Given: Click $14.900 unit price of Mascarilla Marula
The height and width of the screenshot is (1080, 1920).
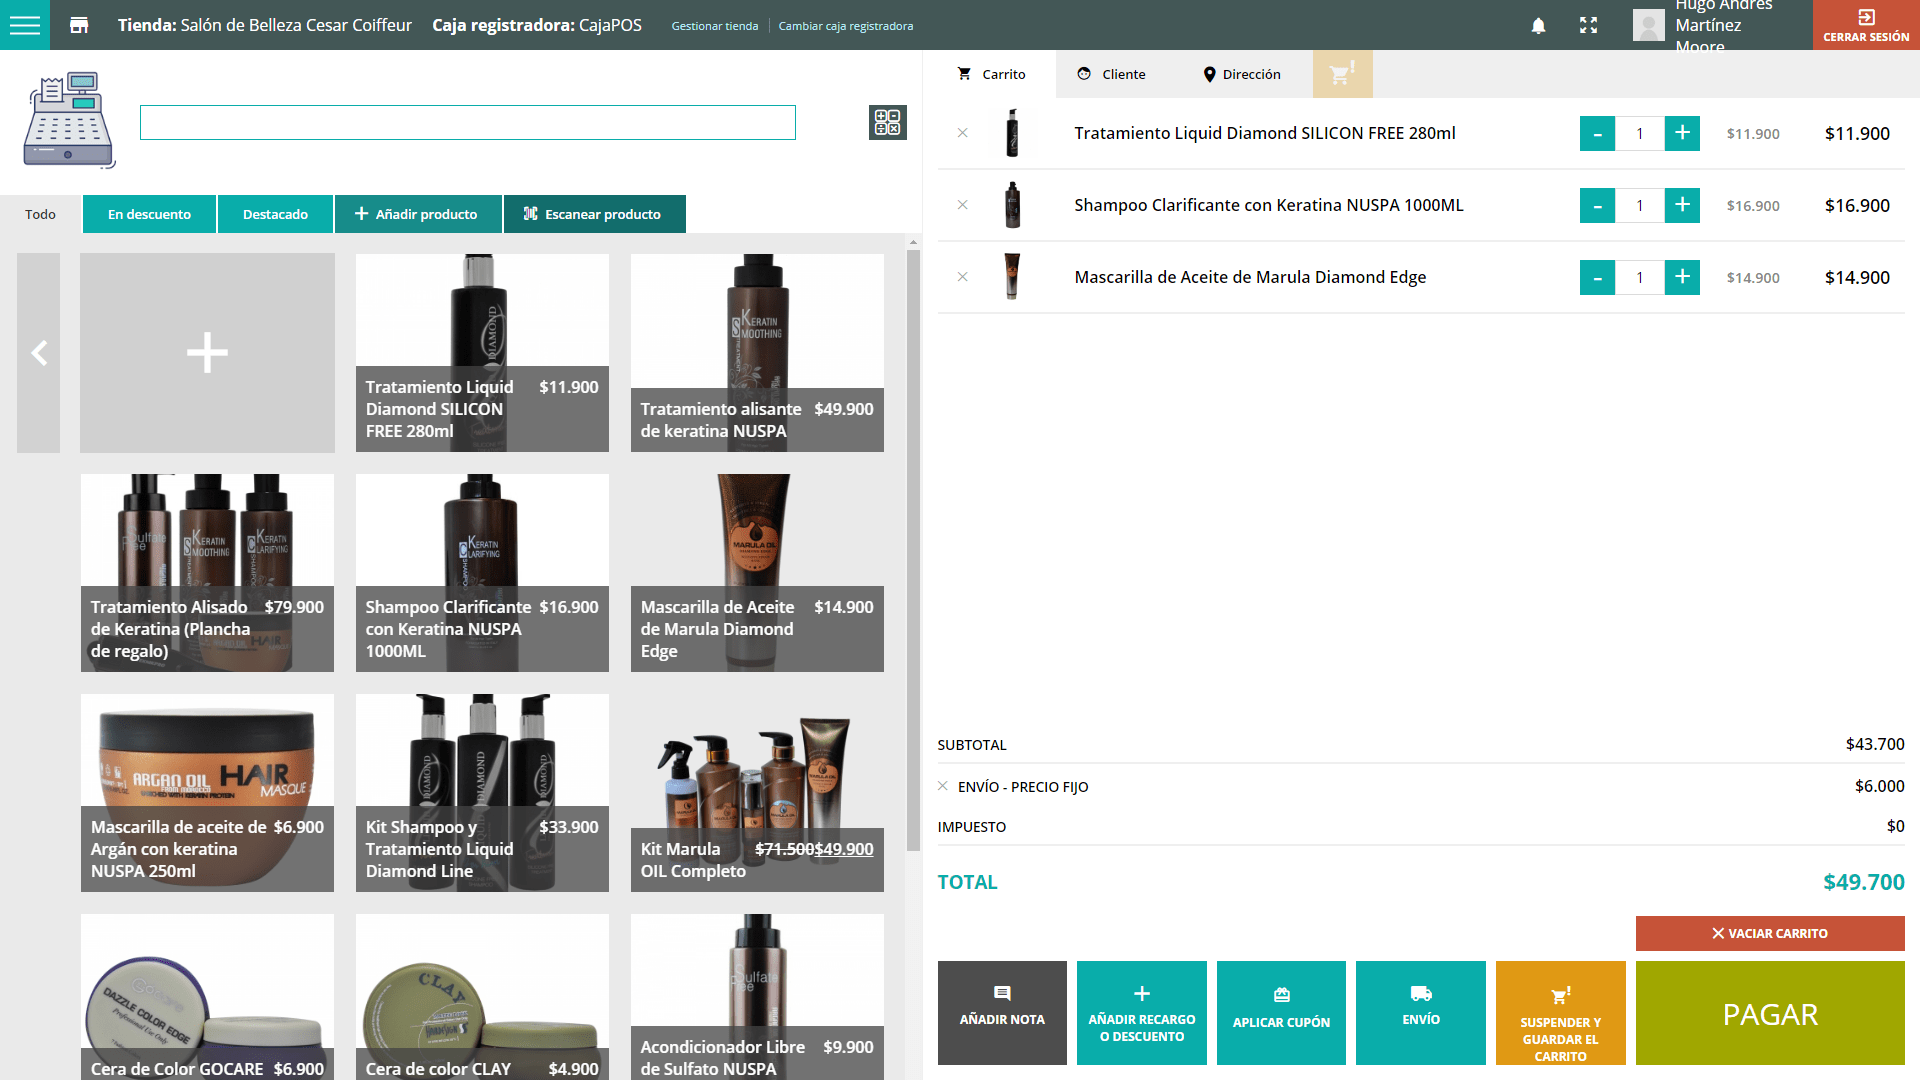Looking at the screenshot, I should pos(1752,278).
